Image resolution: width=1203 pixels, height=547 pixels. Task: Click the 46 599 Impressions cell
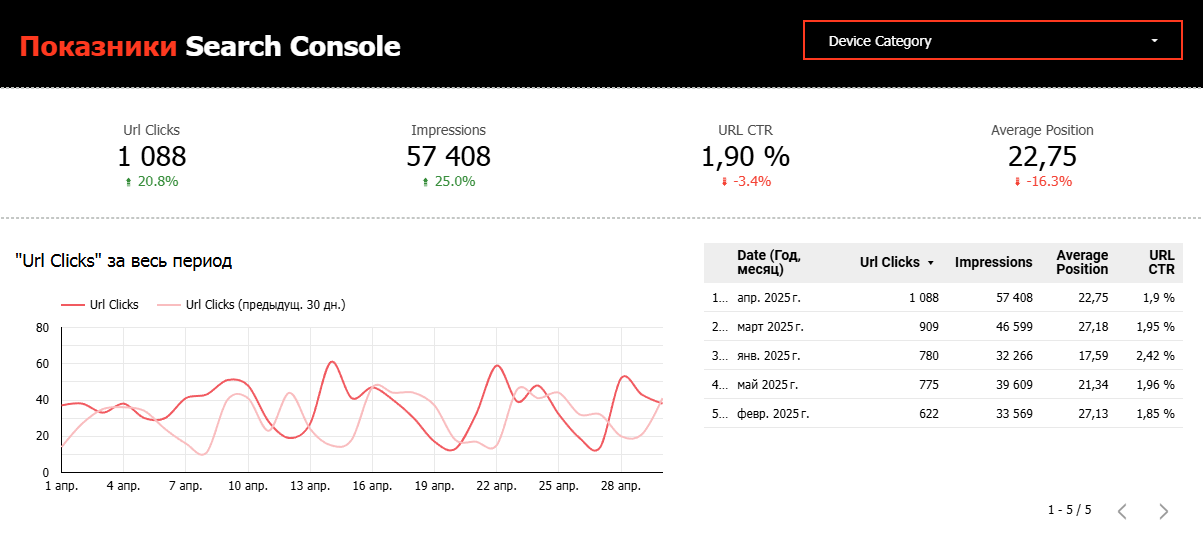[1014, 327]
